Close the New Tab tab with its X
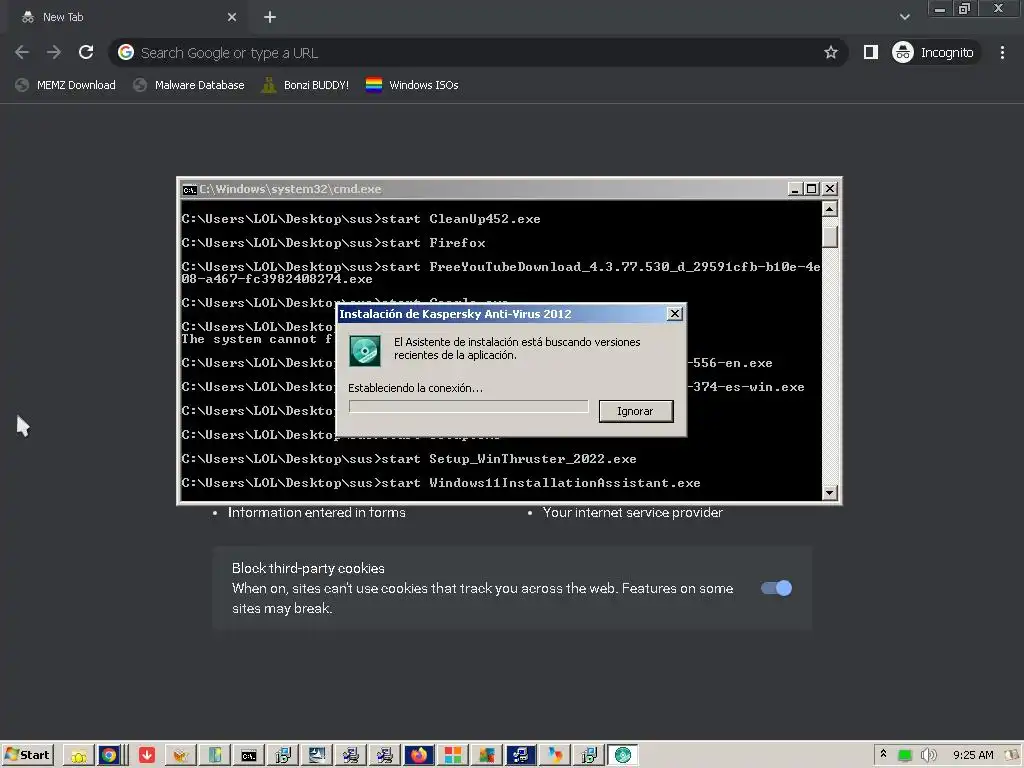 (x=232, y=18)
